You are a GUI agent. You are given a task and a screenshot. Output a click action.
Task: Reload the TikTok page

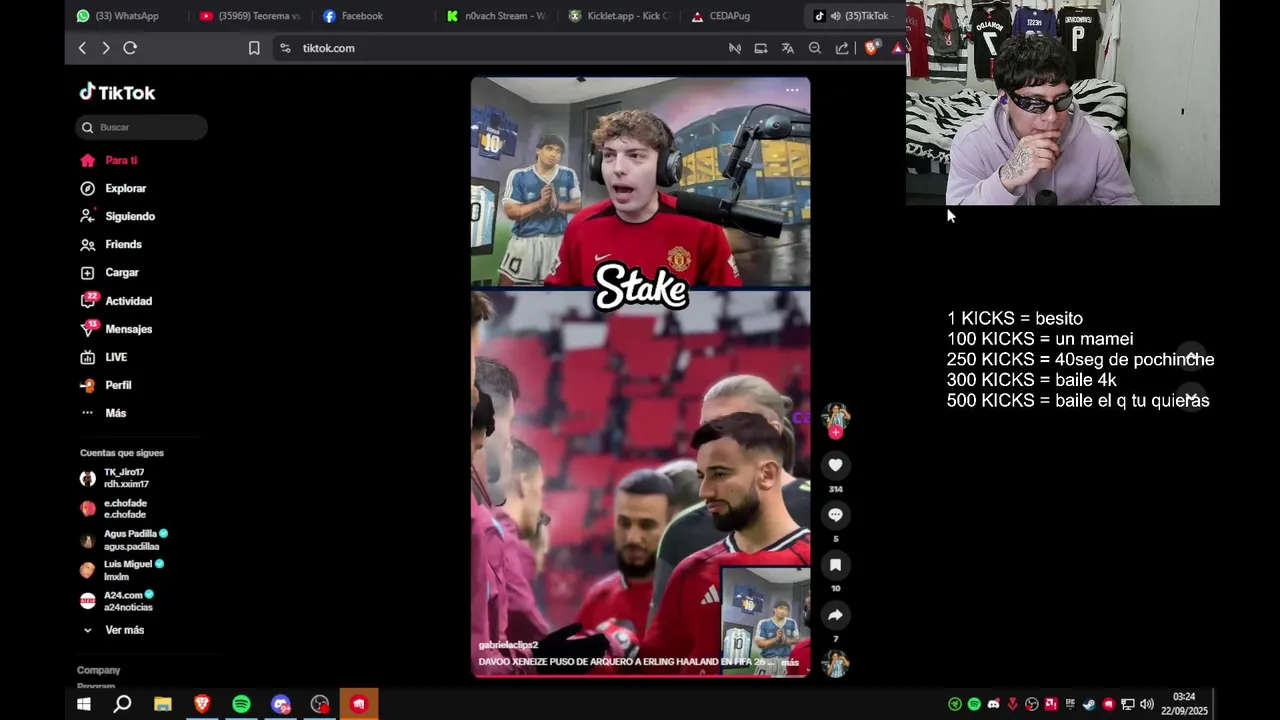(130, 48)
